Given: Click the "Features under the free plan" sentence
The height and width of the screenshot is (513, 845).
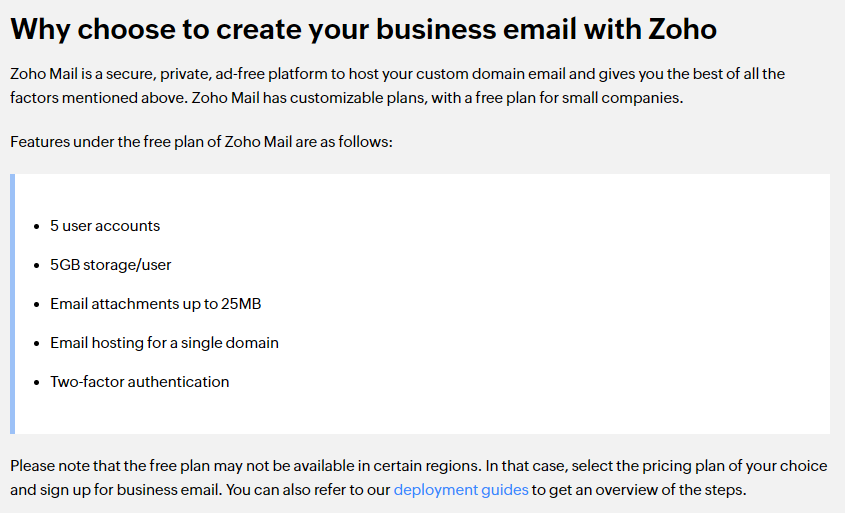Looking at the screenshot, I should pos(201,142).
